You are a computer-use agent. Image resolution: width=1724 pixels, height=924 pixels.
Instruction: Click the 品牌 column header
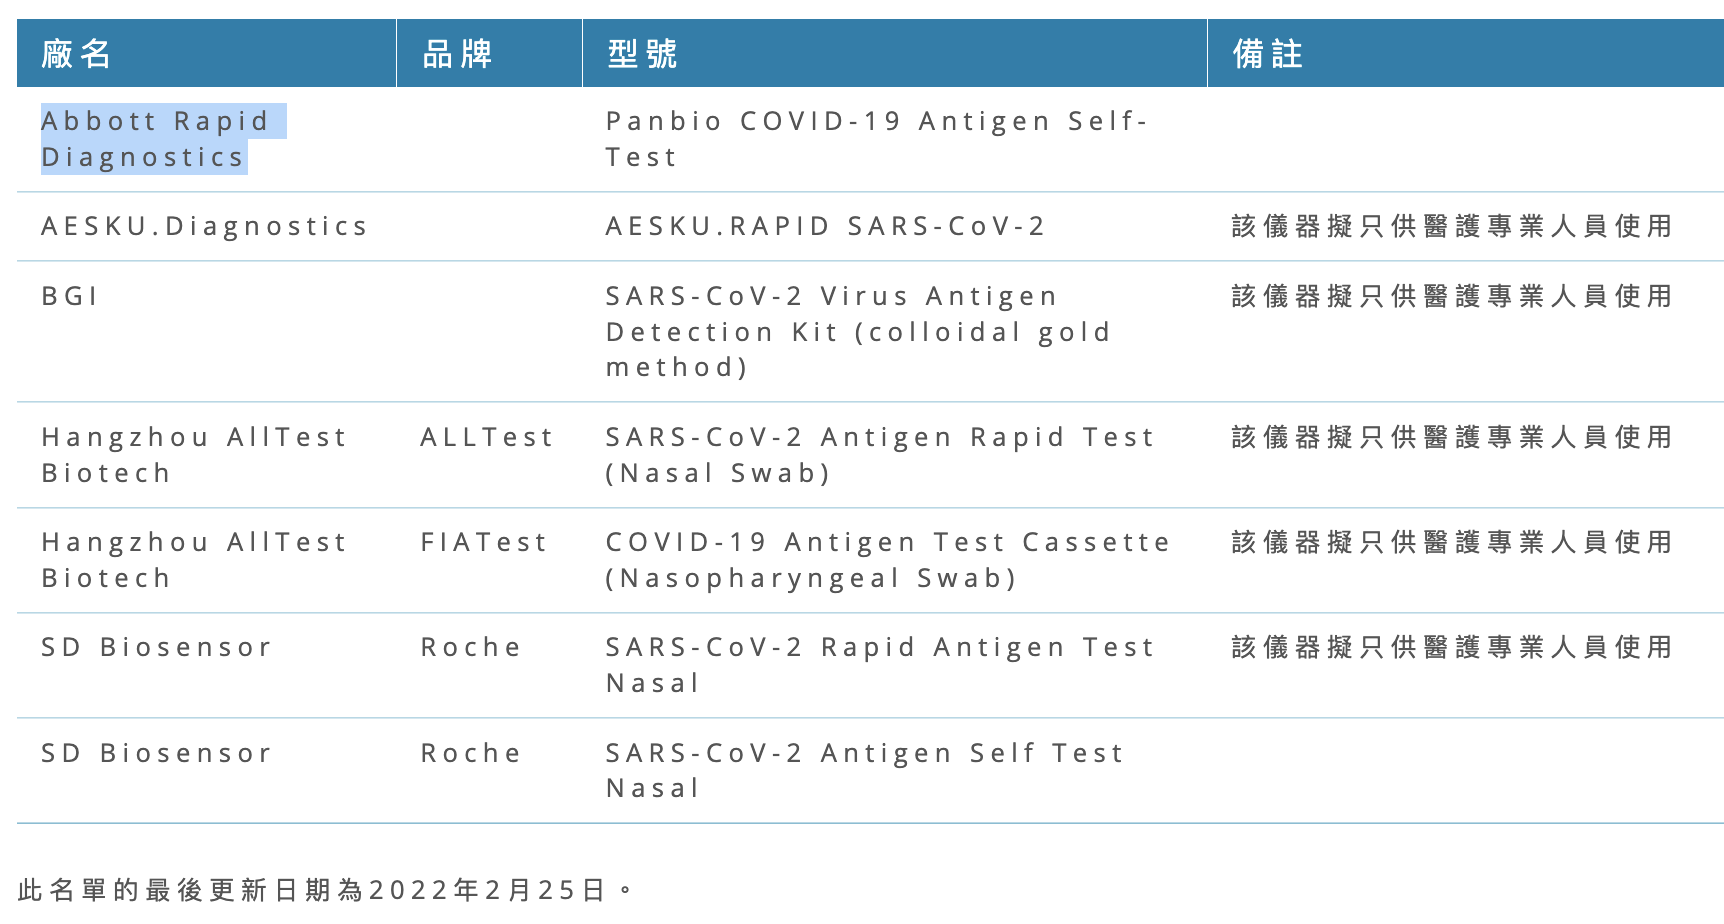click(457, 54)
